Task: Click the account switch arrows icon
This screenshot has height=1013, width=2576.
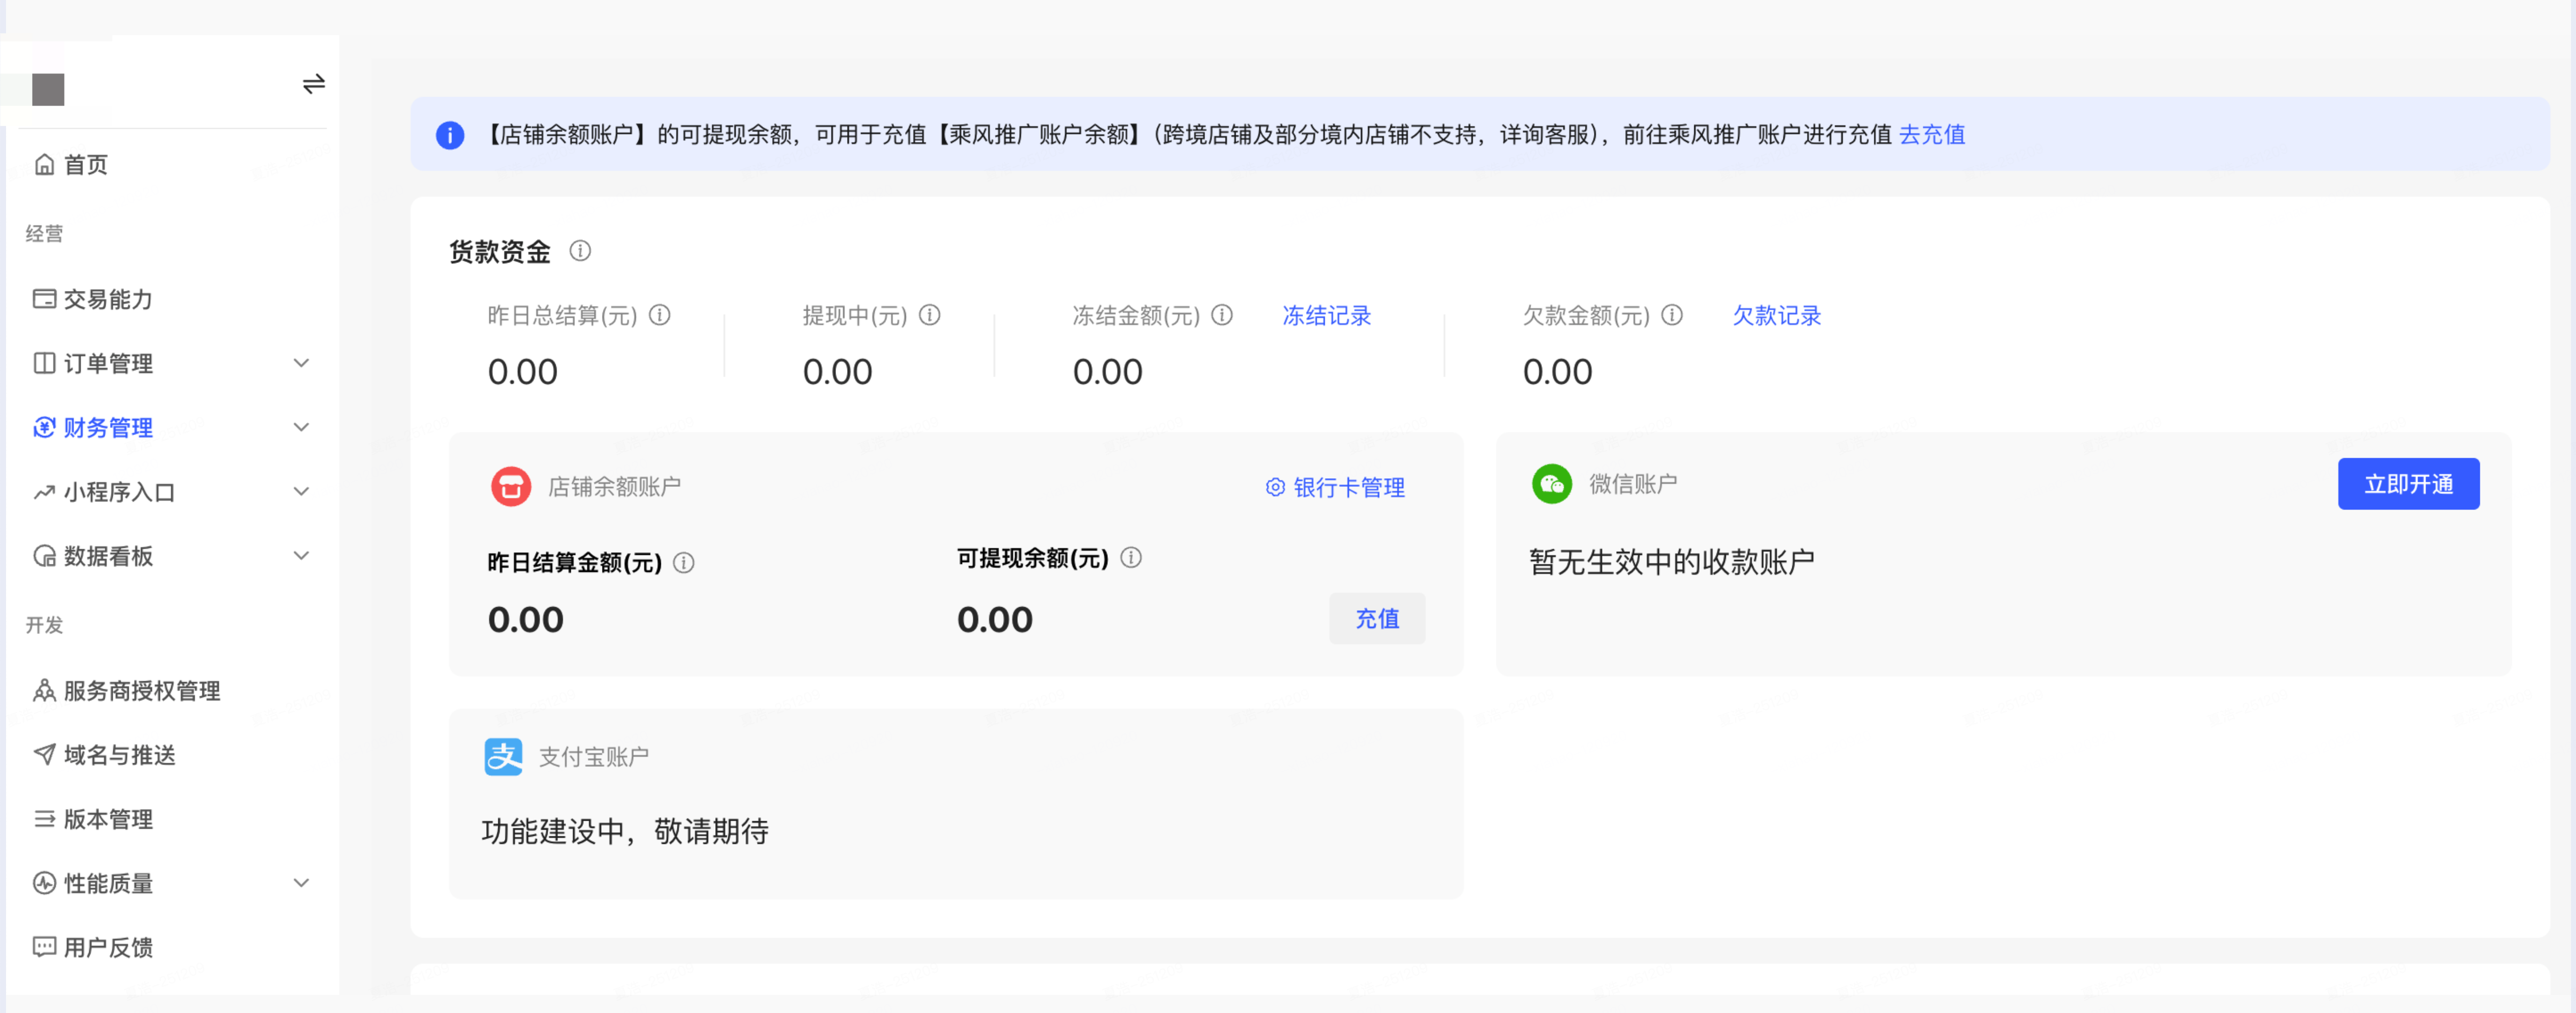Action: [x=314, y=84]
